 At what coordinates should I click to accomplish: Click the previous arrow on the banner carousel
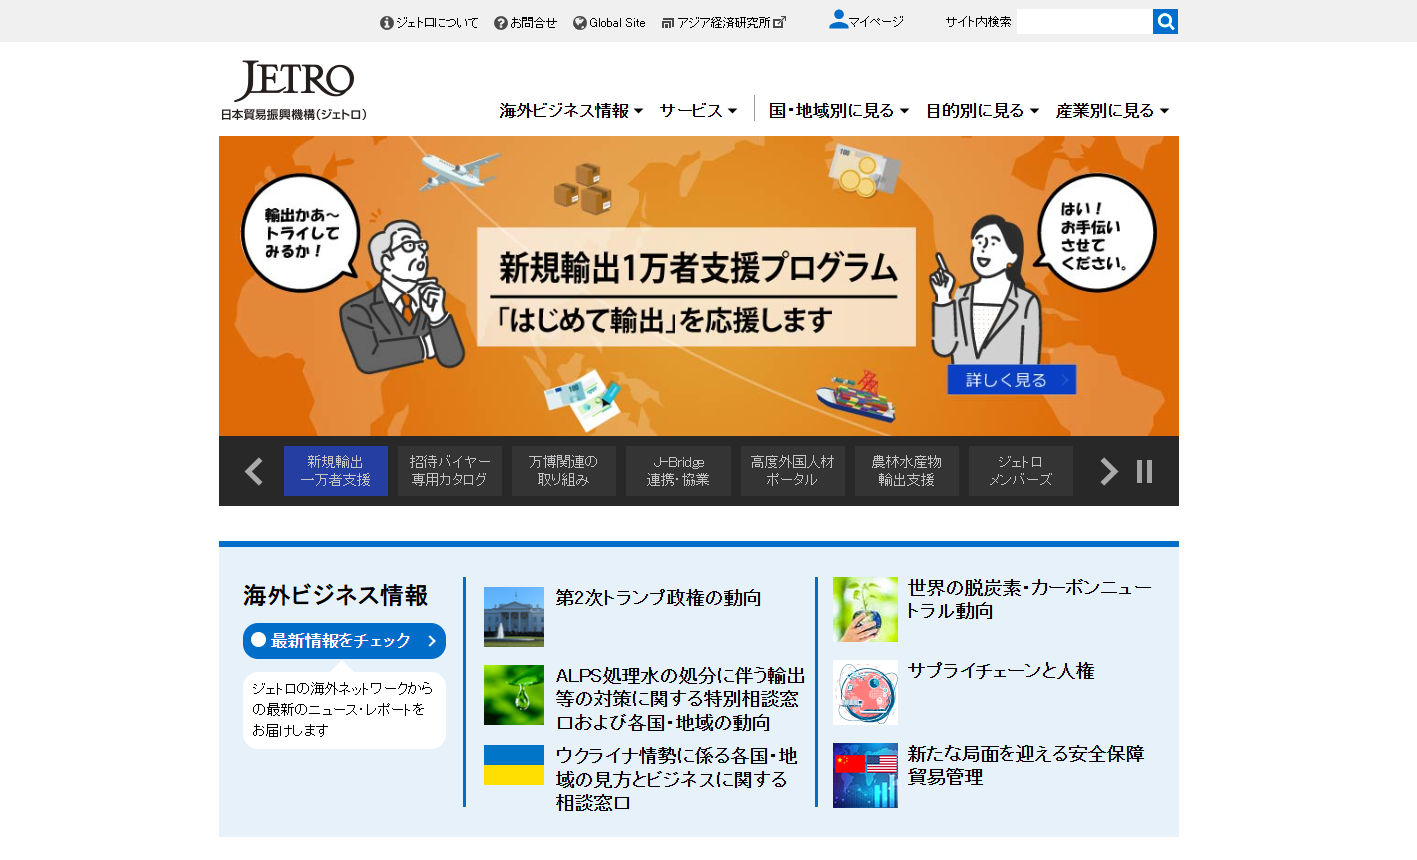[253, 470]
